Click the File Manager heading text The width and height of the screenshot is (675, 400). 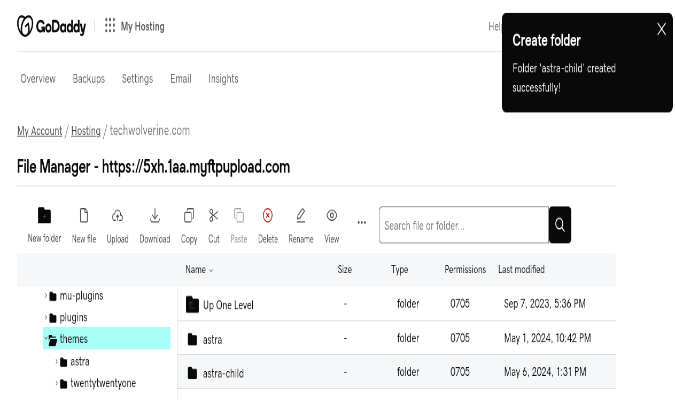tap(153, 167)
